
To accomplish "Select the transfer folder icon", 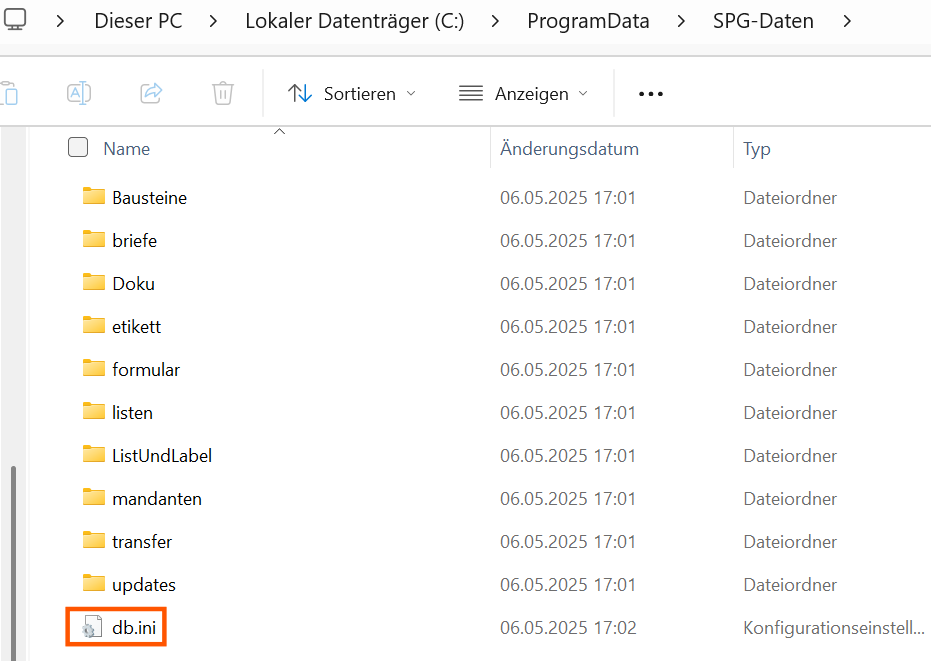I will coord(94,540).
